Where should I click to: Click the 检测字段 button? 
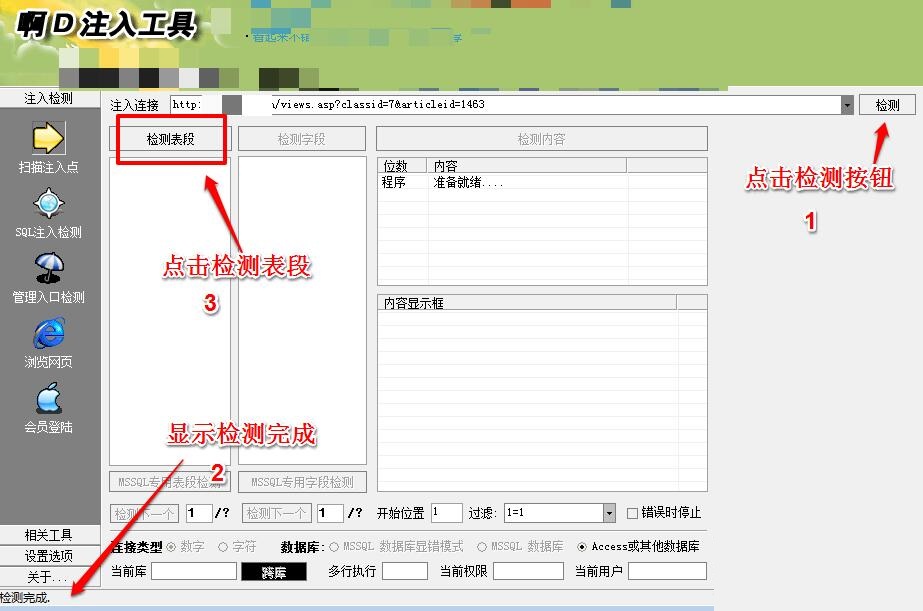301,139
